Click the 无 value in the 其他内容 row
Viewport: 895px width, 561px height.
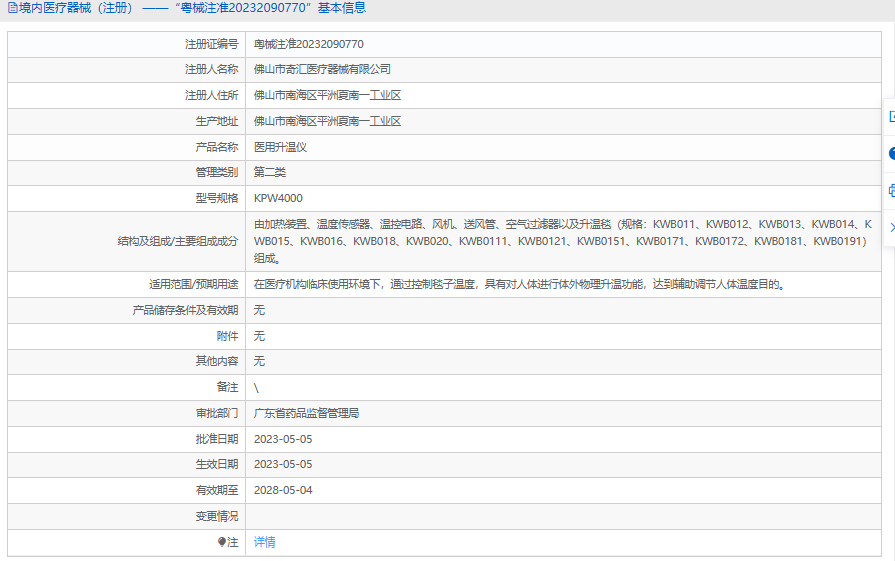point(259,361)
